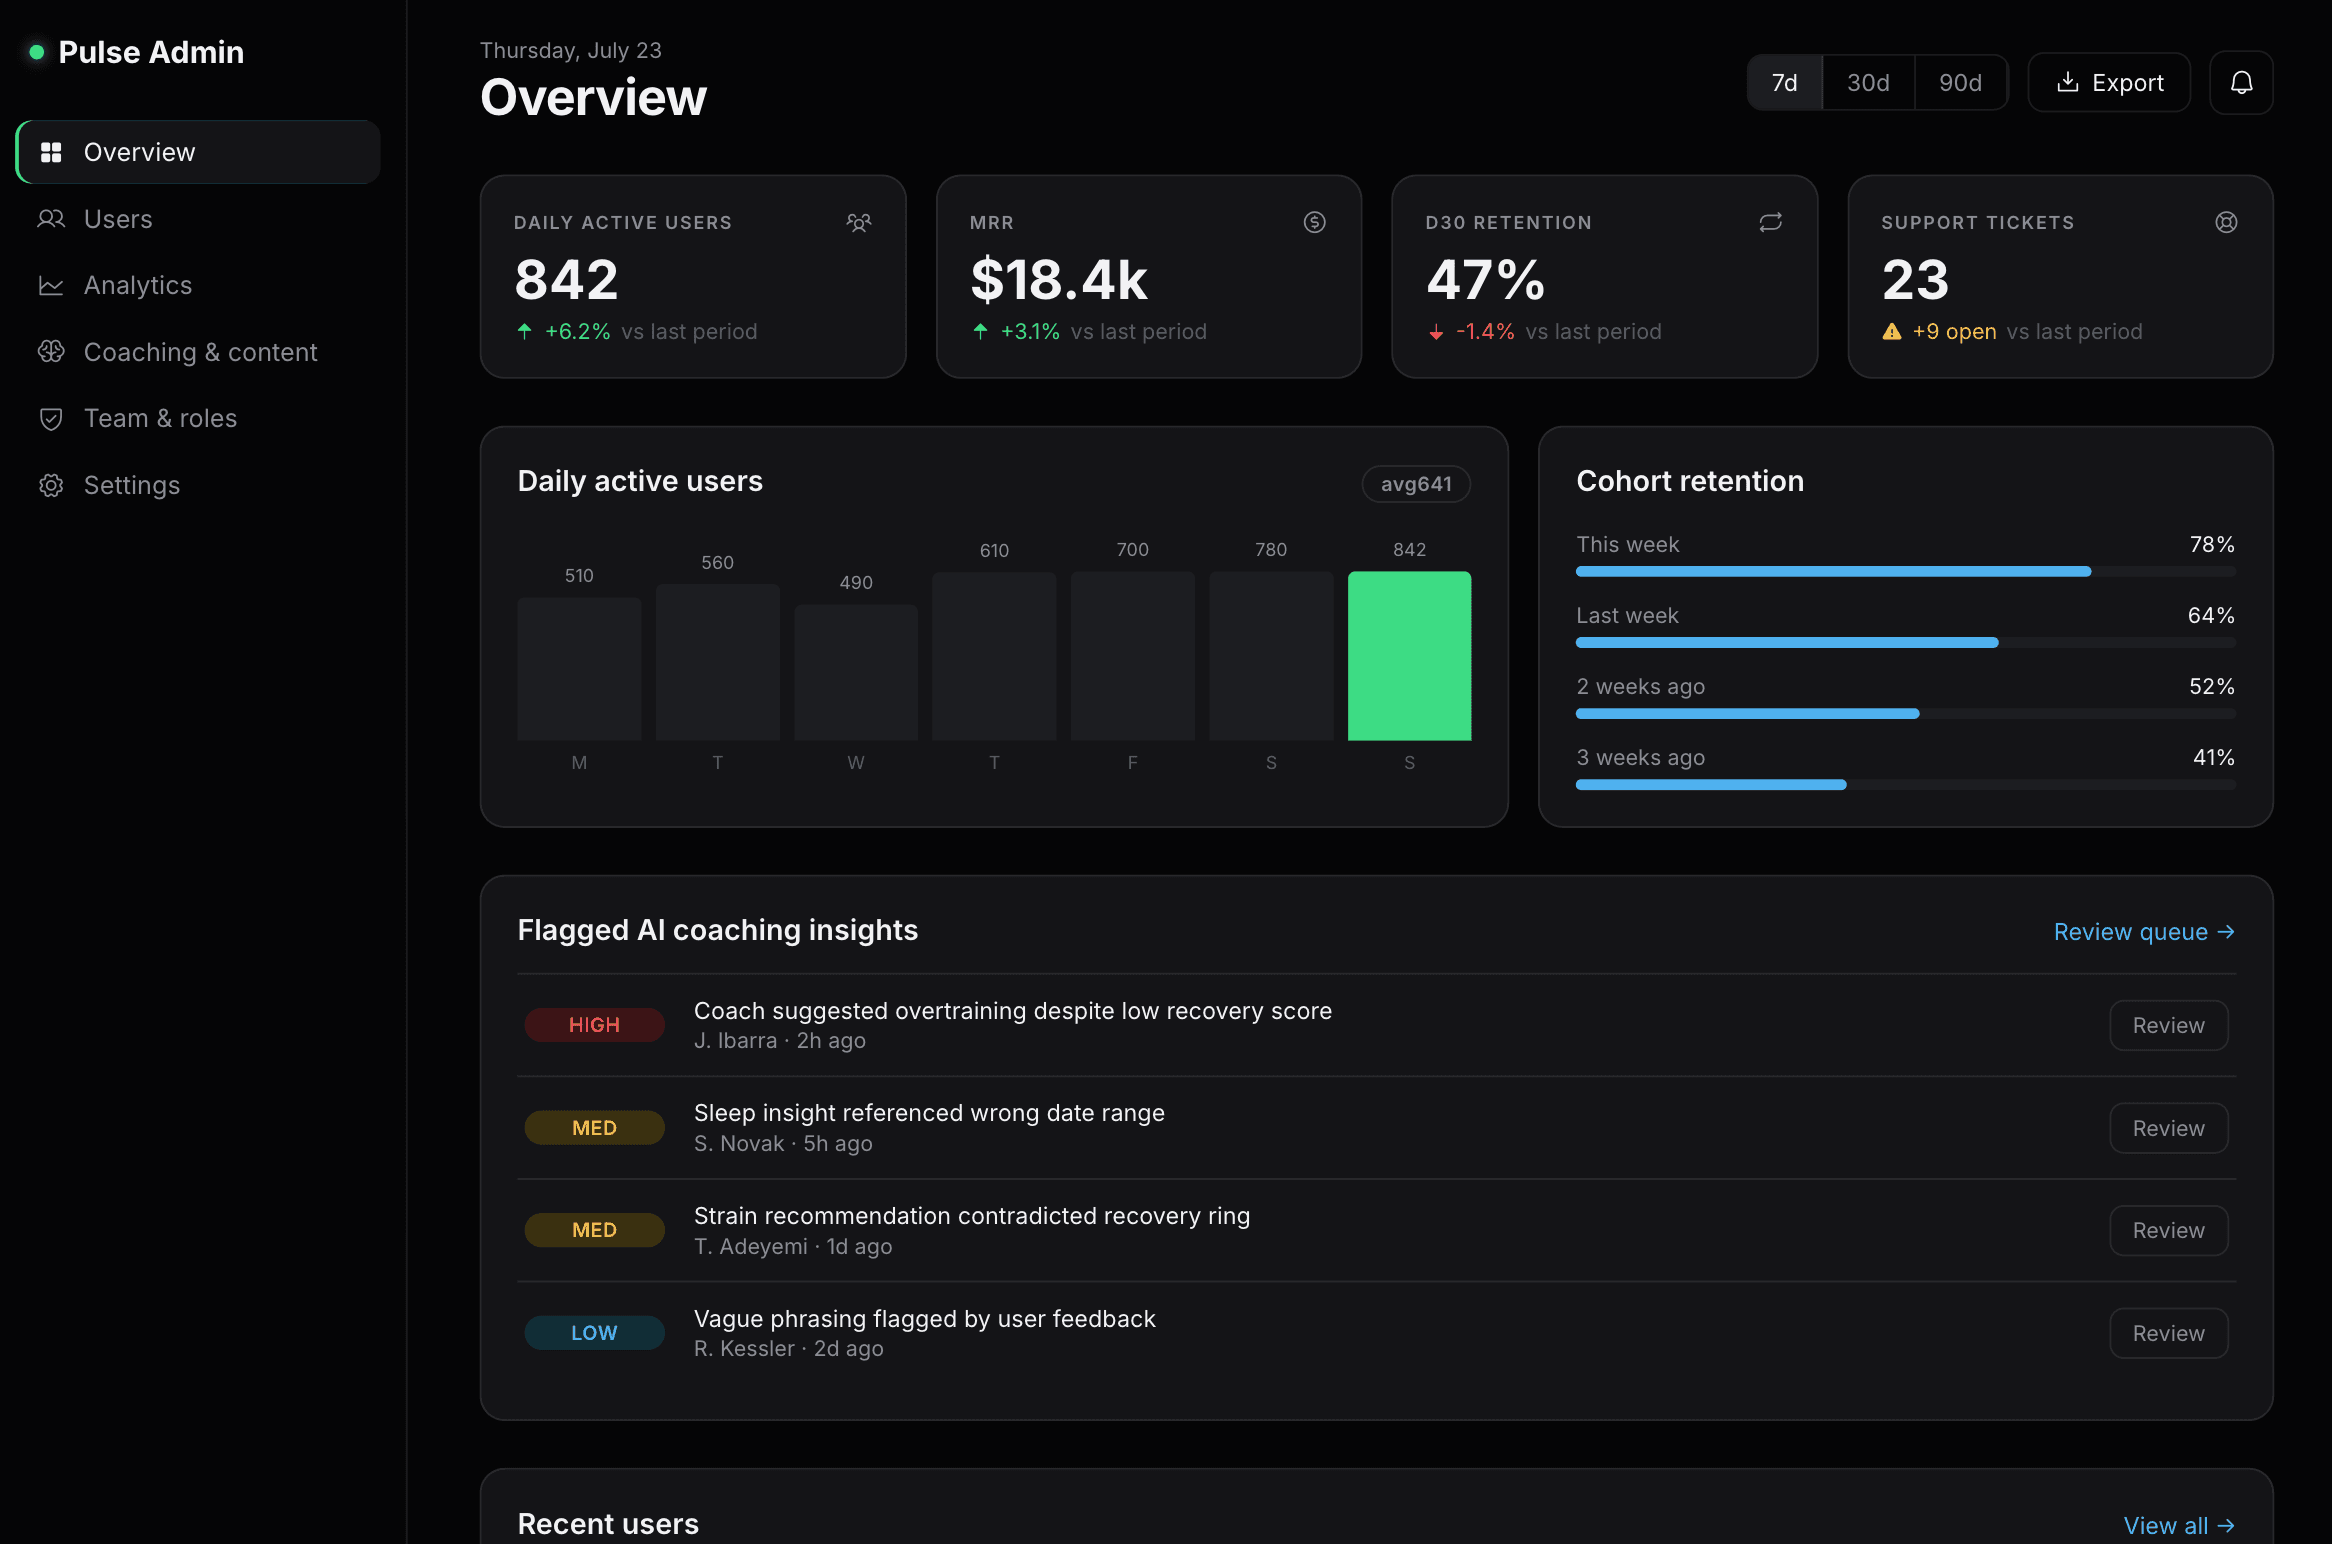Review the Sleep insight wrong date range item

point(2168,1128)
